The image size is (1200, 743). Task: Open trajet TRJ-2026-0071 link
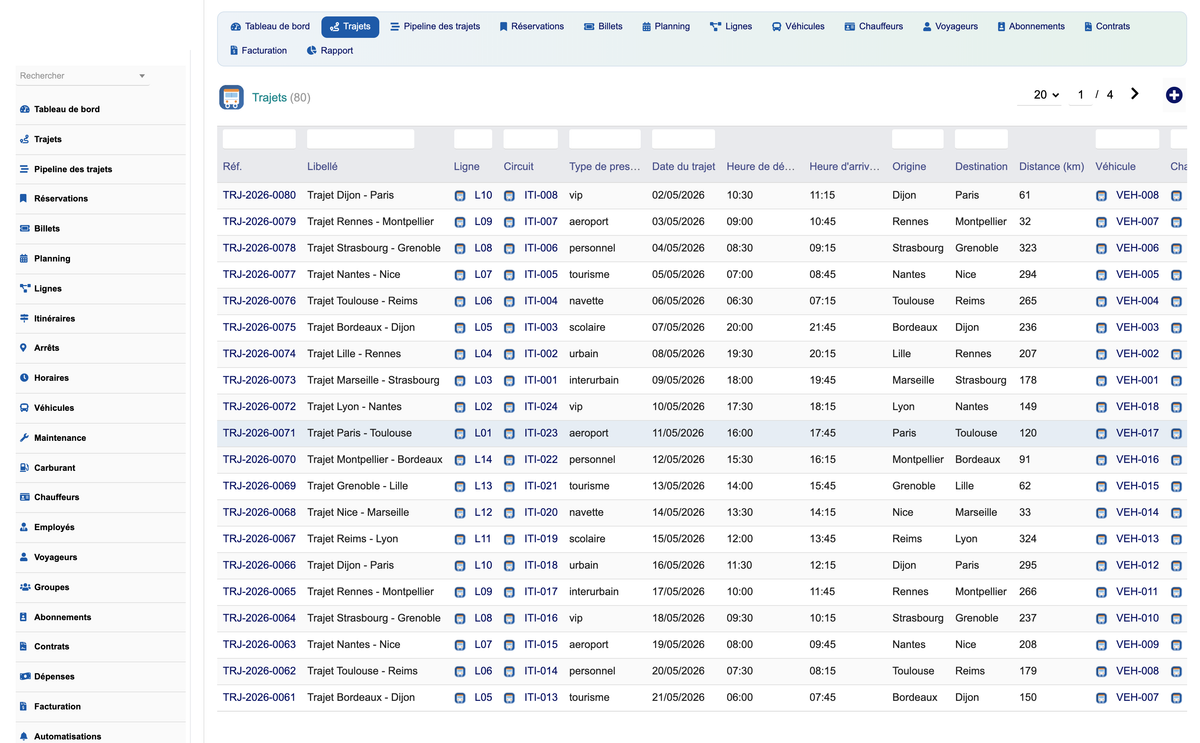[x=259, y=433]
